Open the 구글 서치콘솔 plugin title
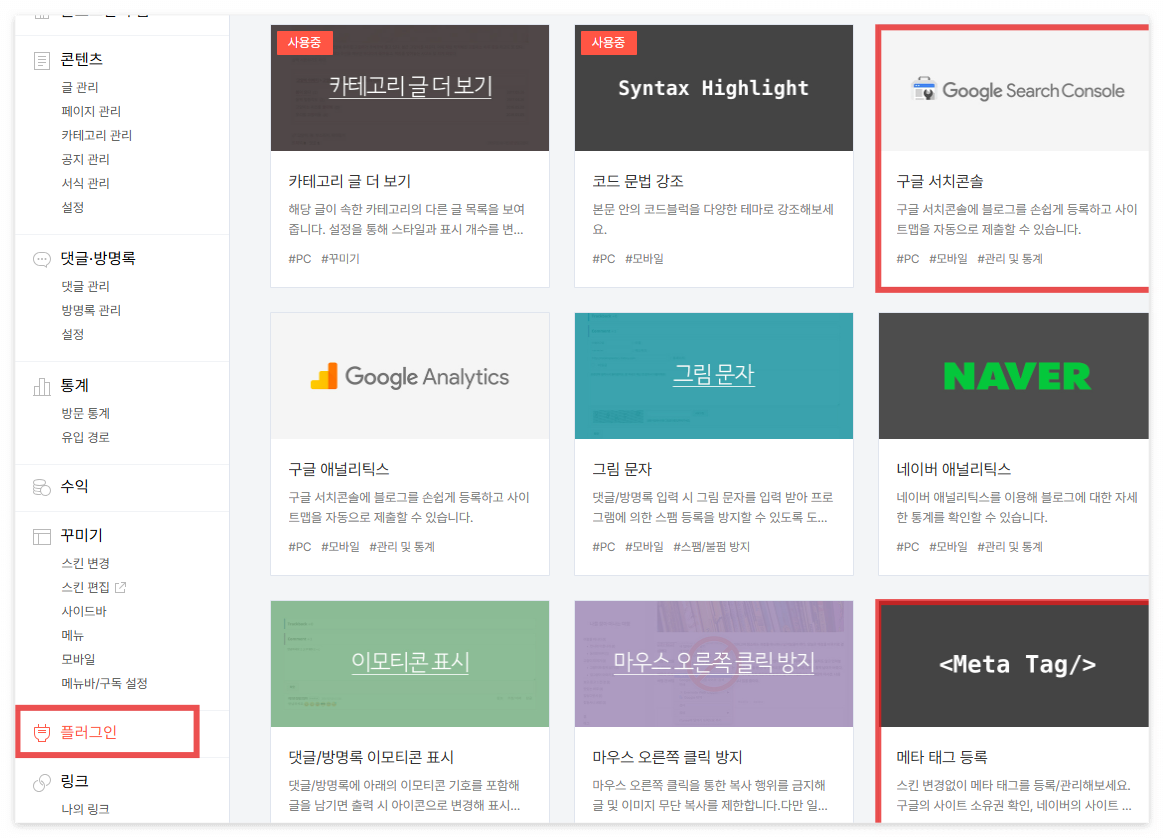The height and width of the screenshot is (838, 1164). tap(940, 181)
